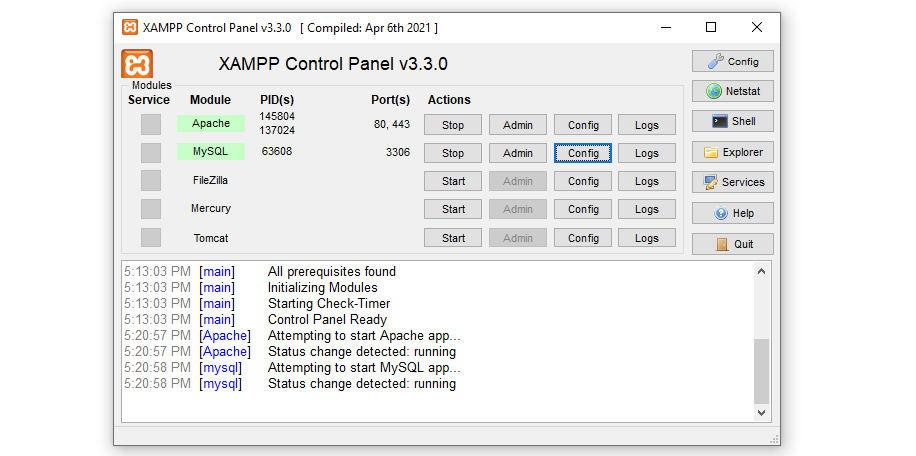Viewport: 916px width, 456px height.
Task: Click the 'Module' column header
Action: click(210, 100)
